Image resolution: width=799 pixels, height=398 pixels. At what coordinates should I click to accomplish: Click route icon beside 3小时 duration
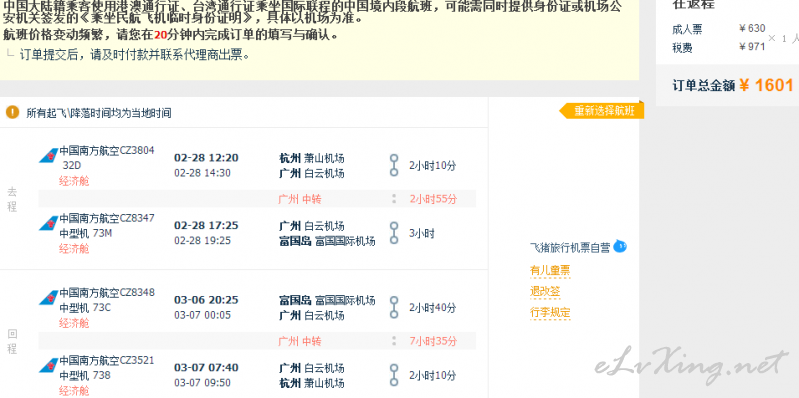tap(394, 233)
